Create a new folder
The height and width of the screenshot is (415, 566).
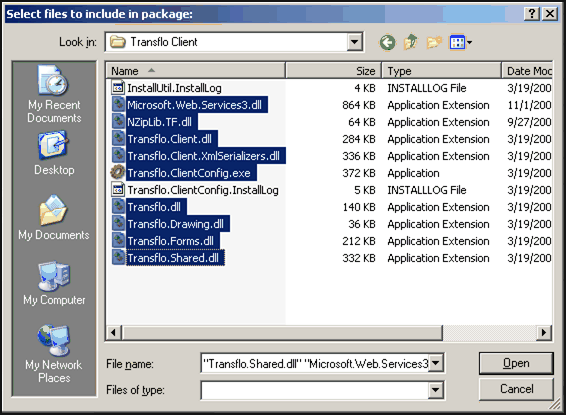click(434, 42)
